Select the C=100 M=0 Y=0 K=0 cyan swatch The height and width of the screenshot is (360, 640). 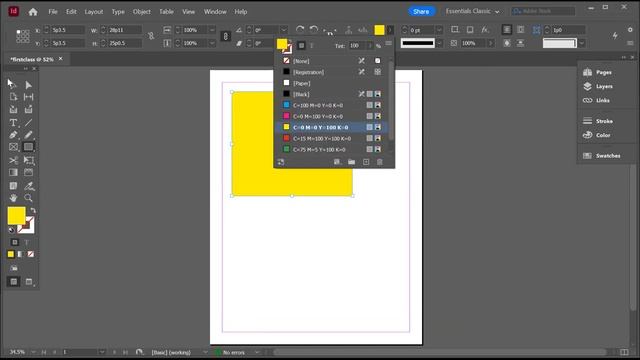click(x=332, y=105)
